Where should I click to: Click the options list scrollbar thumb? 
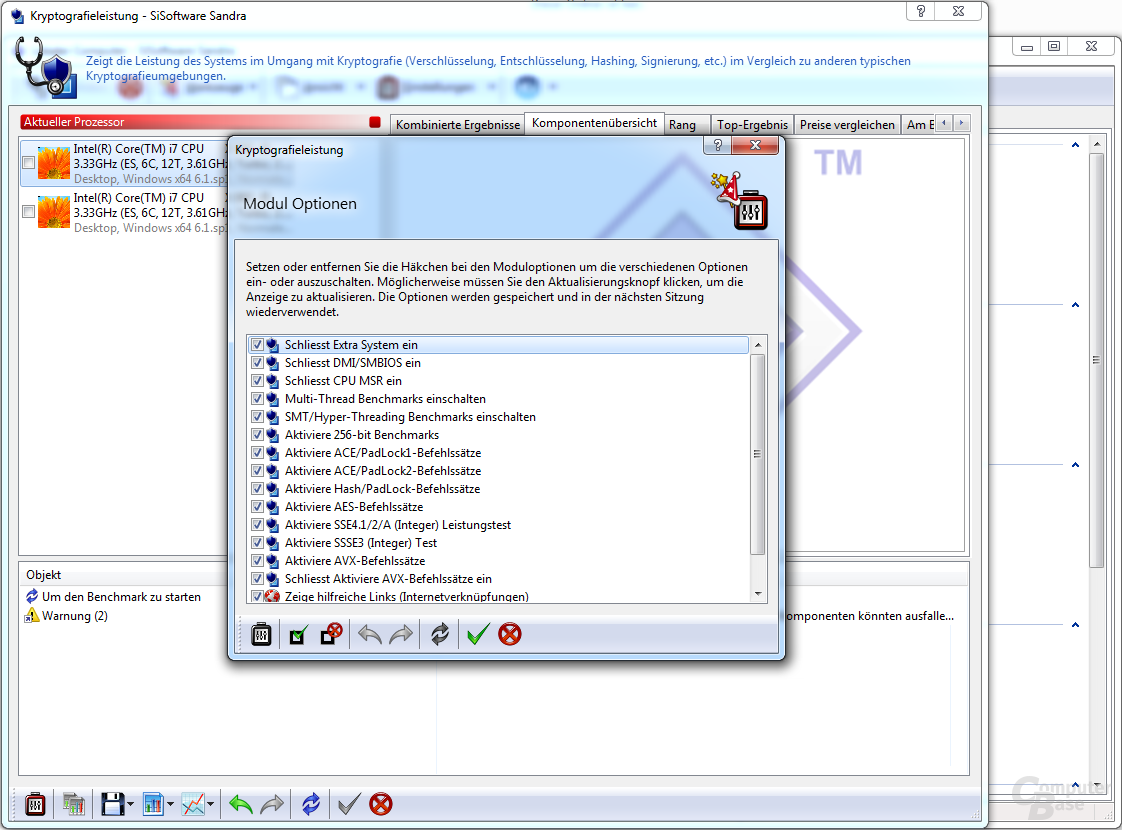tap(758, 454)
